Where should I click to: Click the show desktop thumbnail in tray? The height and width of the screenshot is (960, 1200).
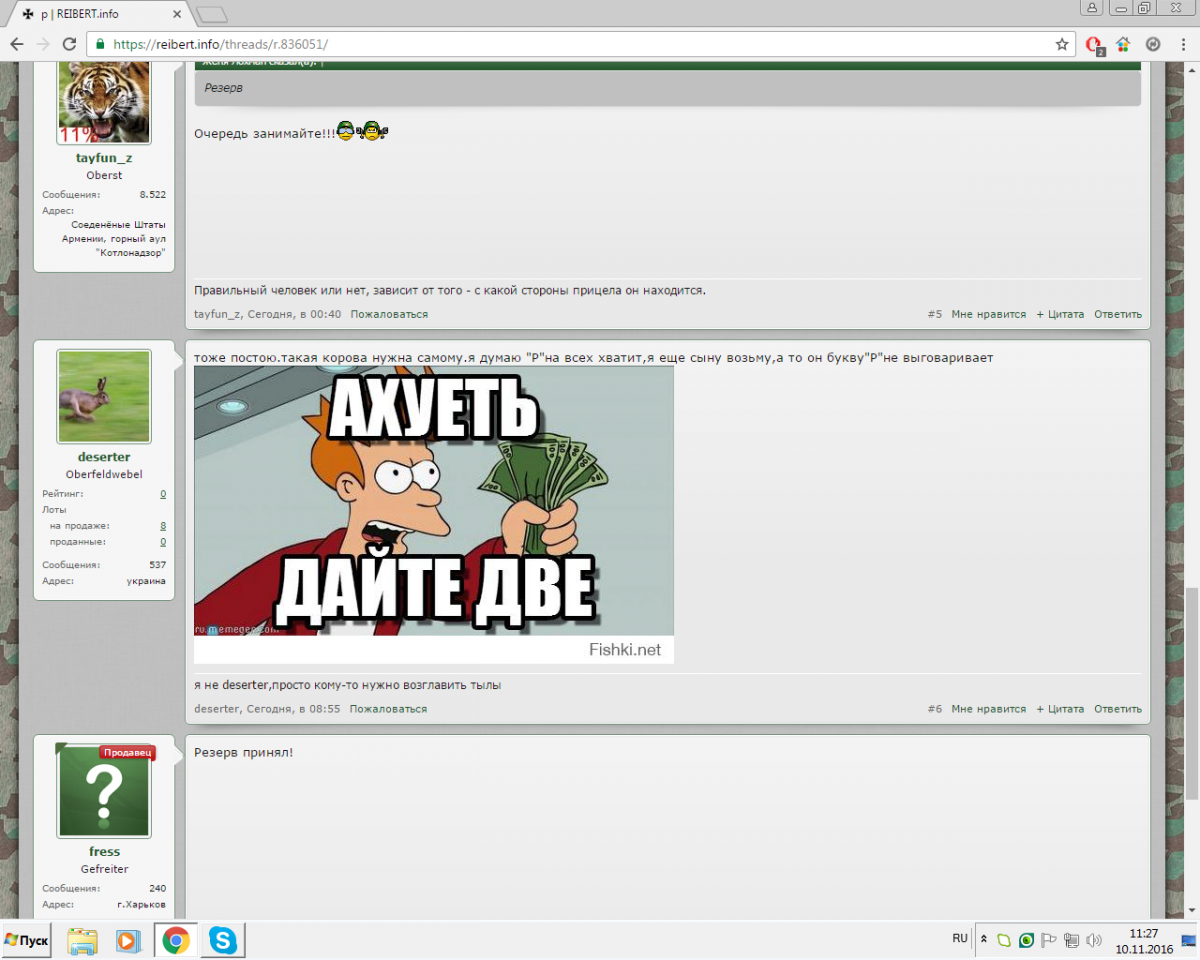click(1190, 941)
